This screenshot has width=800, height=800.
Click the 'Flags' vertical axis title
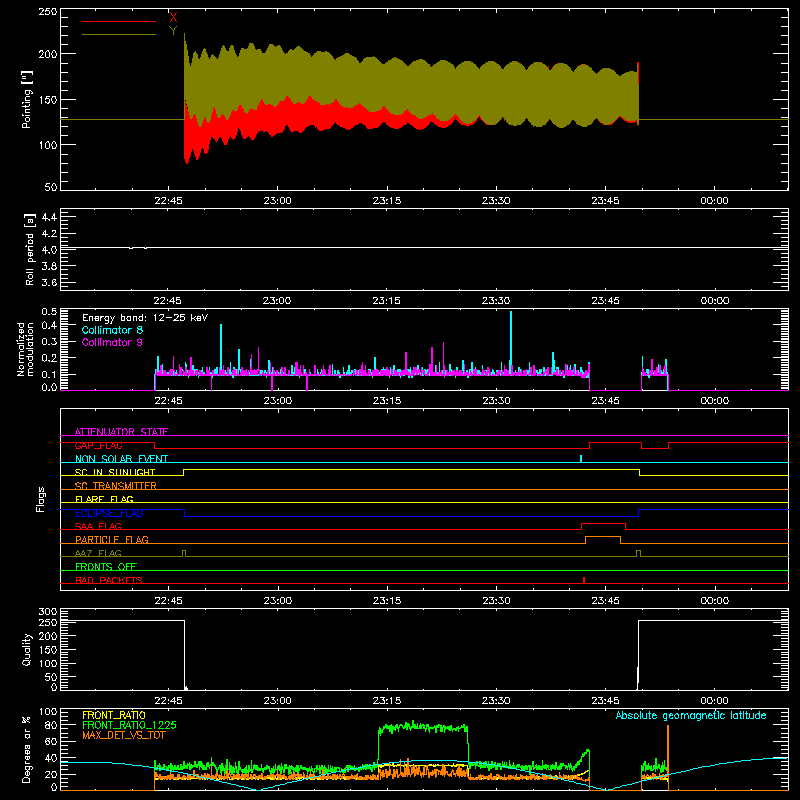tap(41, 499)
